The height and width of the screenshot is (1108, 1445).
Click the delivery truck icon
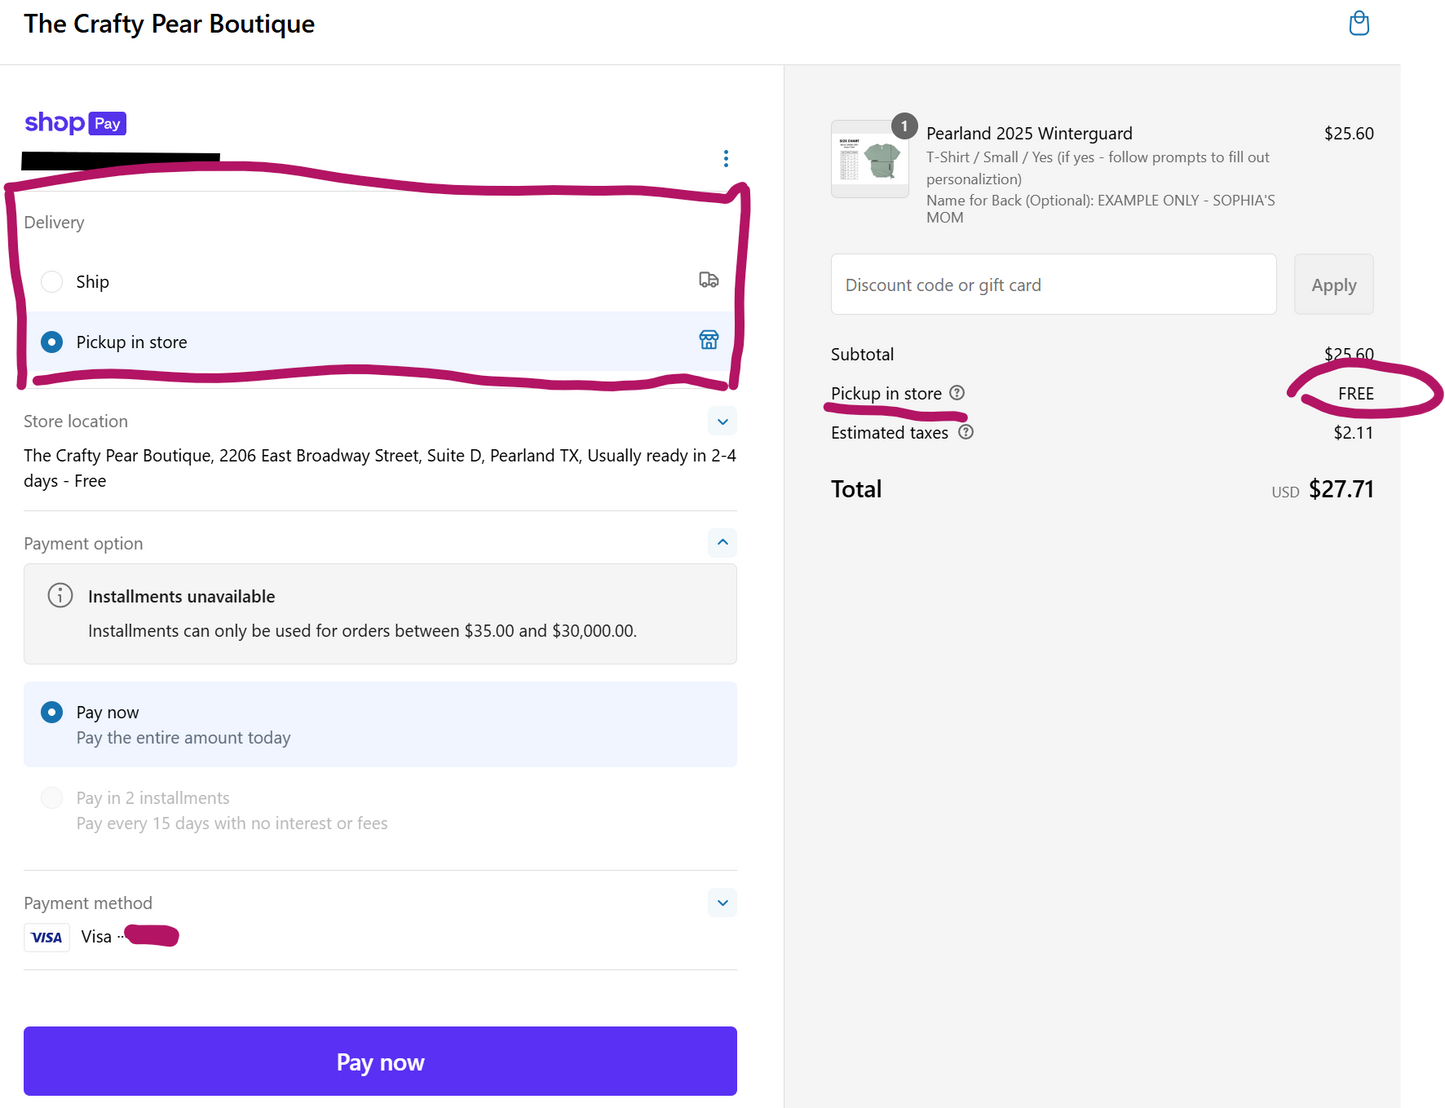click(708, 280)
